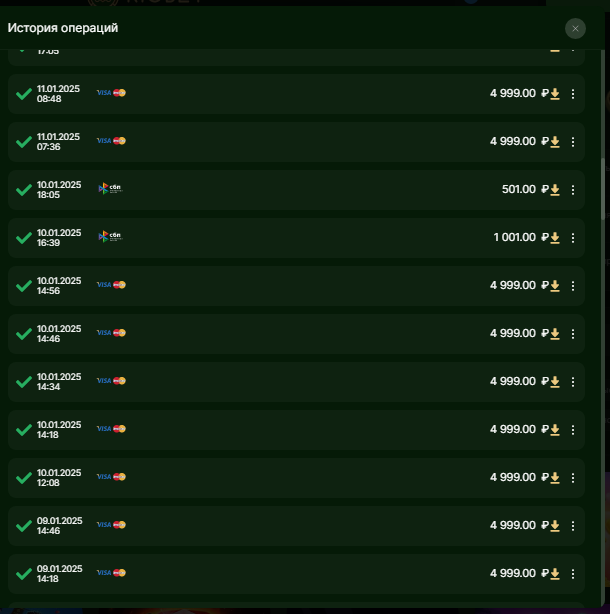Click the 10.01.2025 12:08 date text
This screenshot has width=610, height=614.
(59, 477)
